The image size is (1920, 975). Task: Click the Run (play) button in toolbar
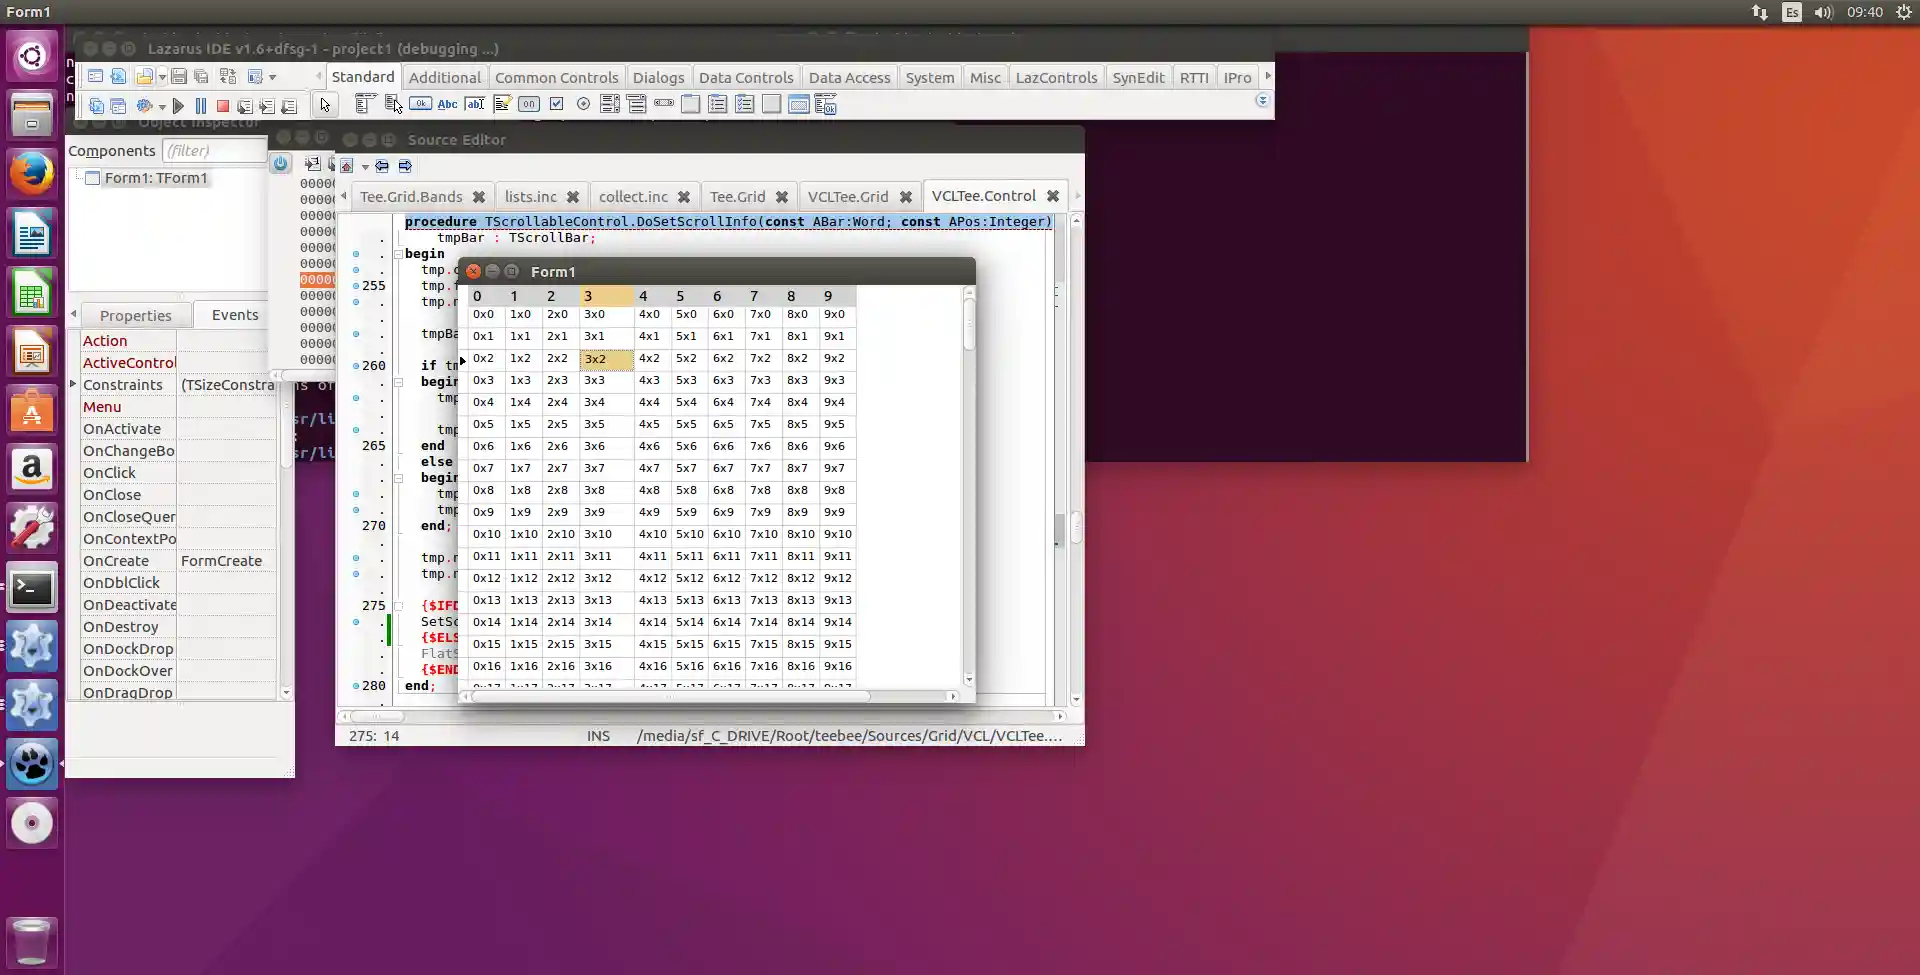178,106
